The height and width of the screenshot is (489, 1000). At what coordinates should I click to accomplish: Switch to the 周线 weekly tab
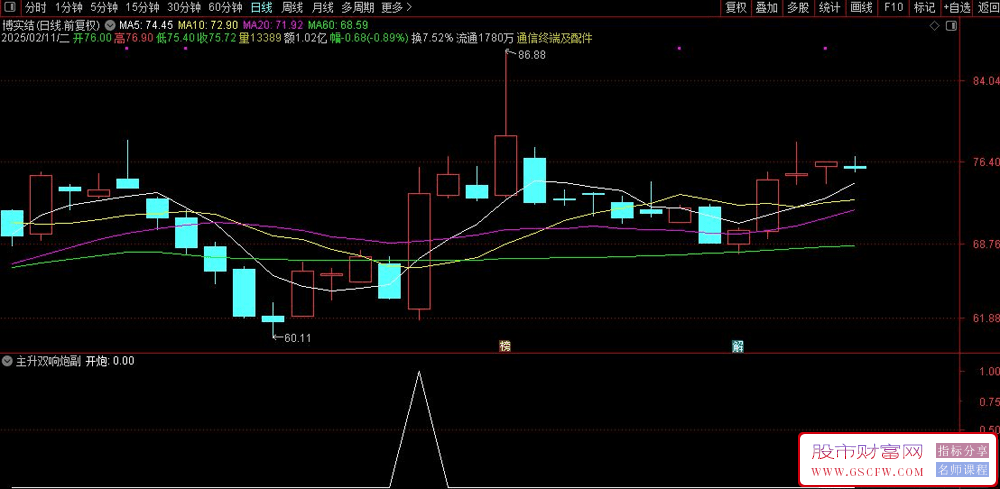coord(292,7)
